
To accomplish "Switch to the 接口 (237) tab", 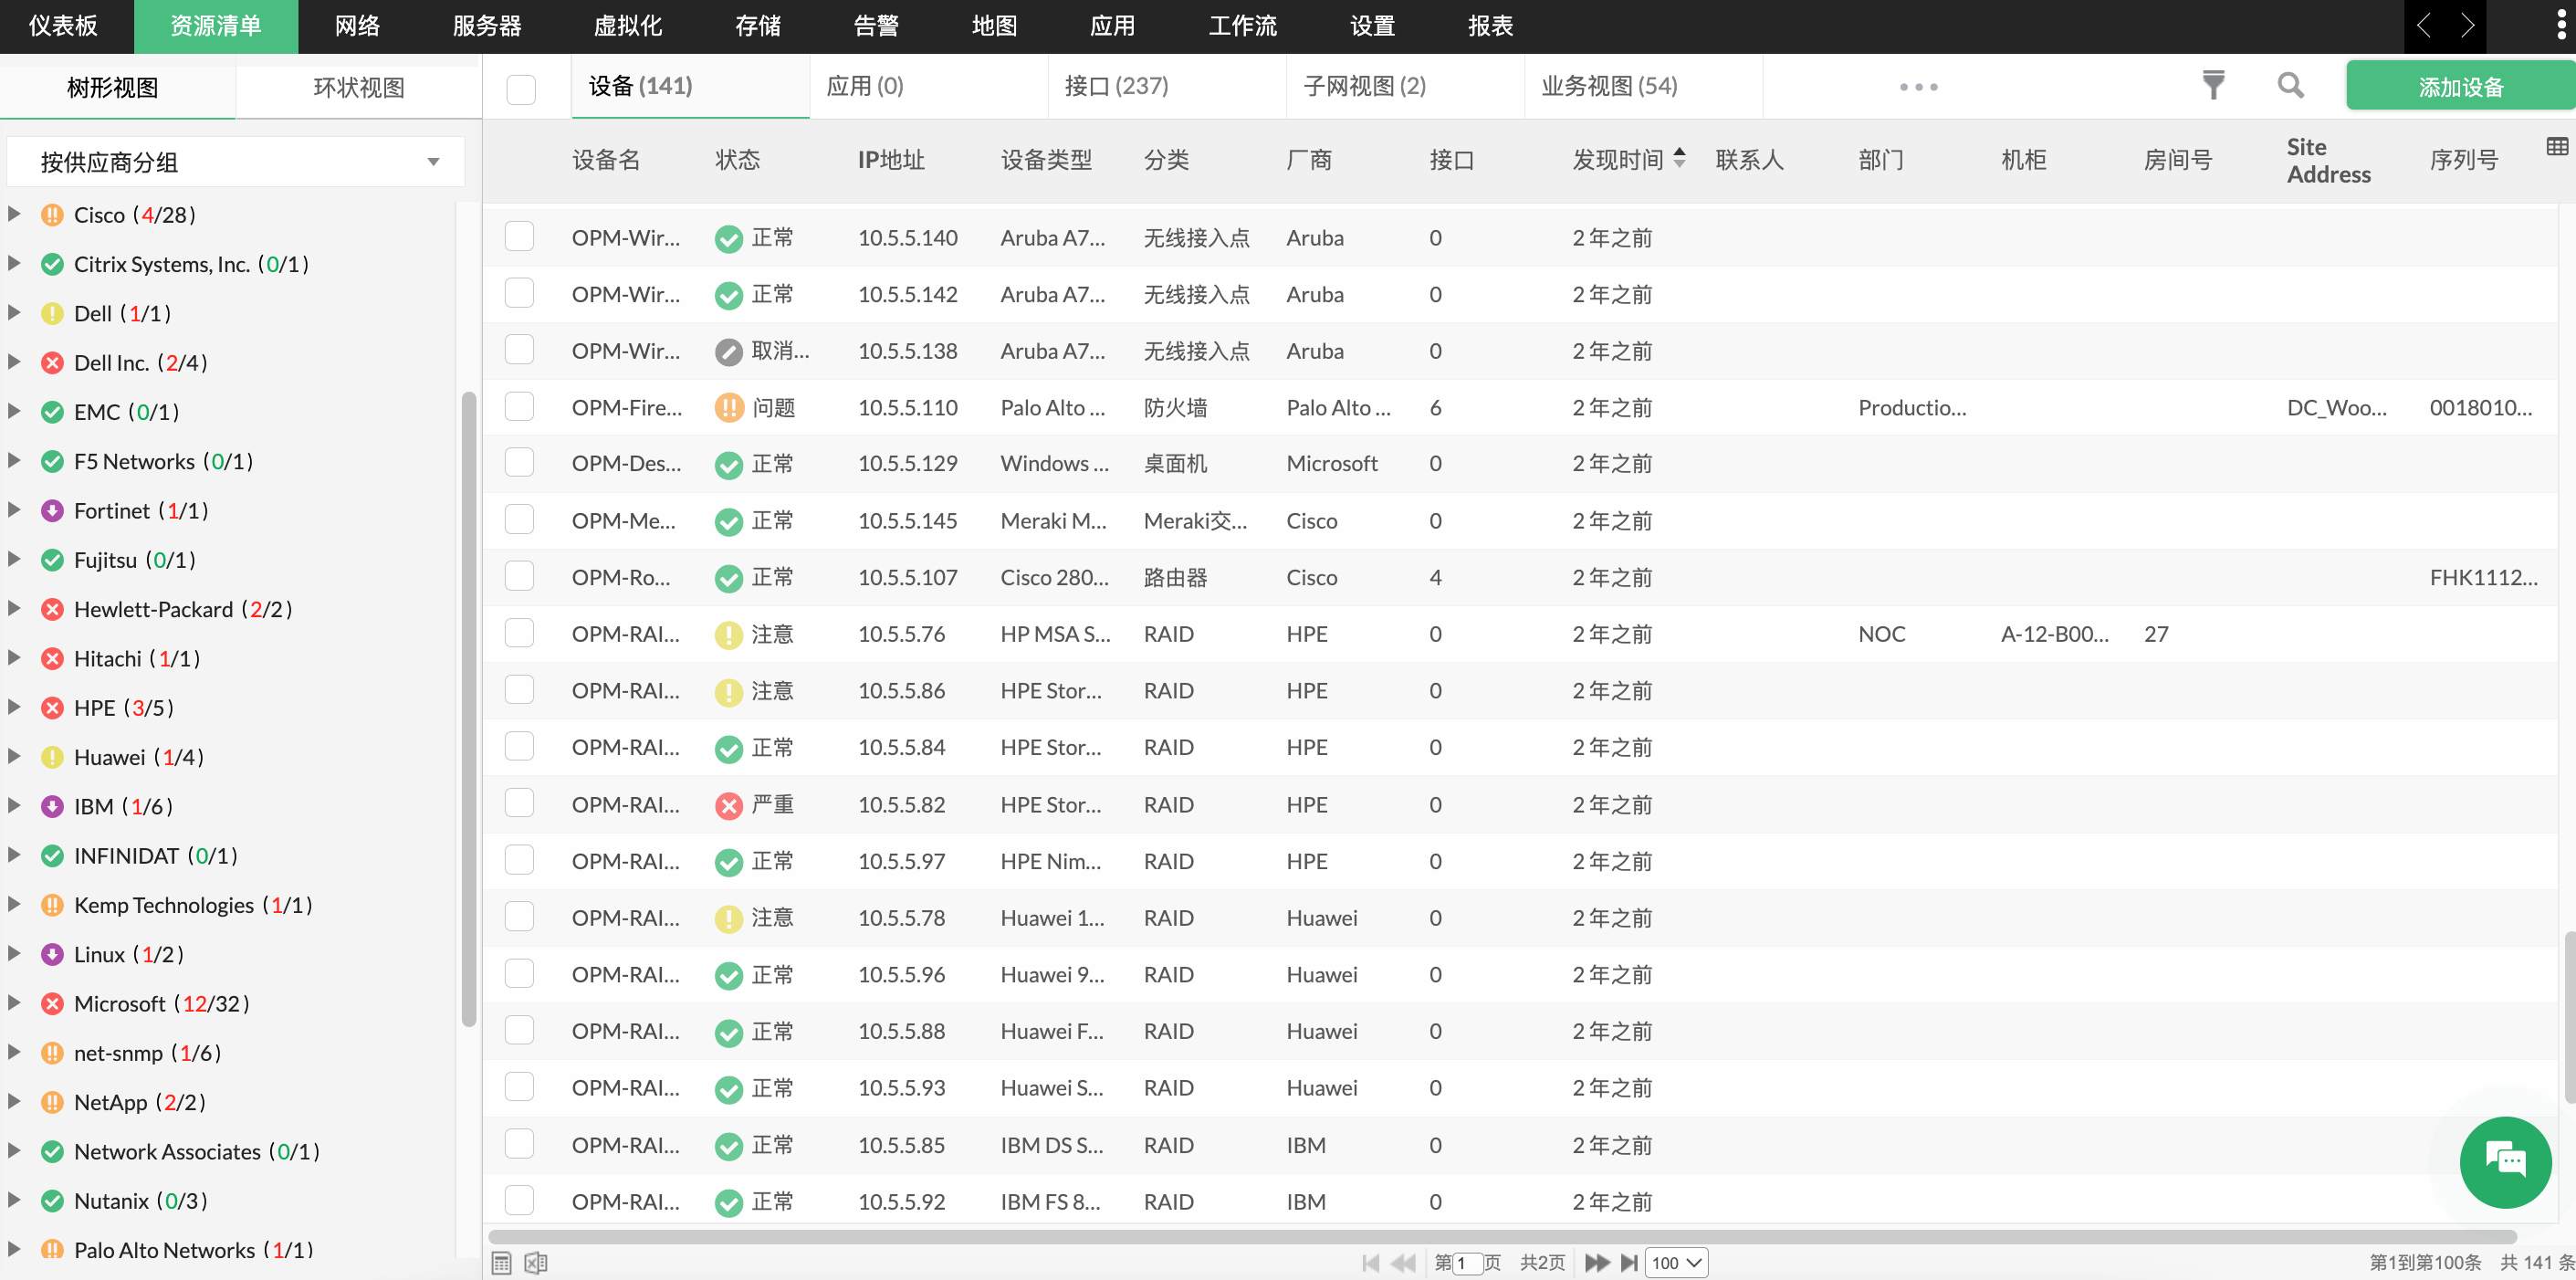I will (x=1116, y=86).
